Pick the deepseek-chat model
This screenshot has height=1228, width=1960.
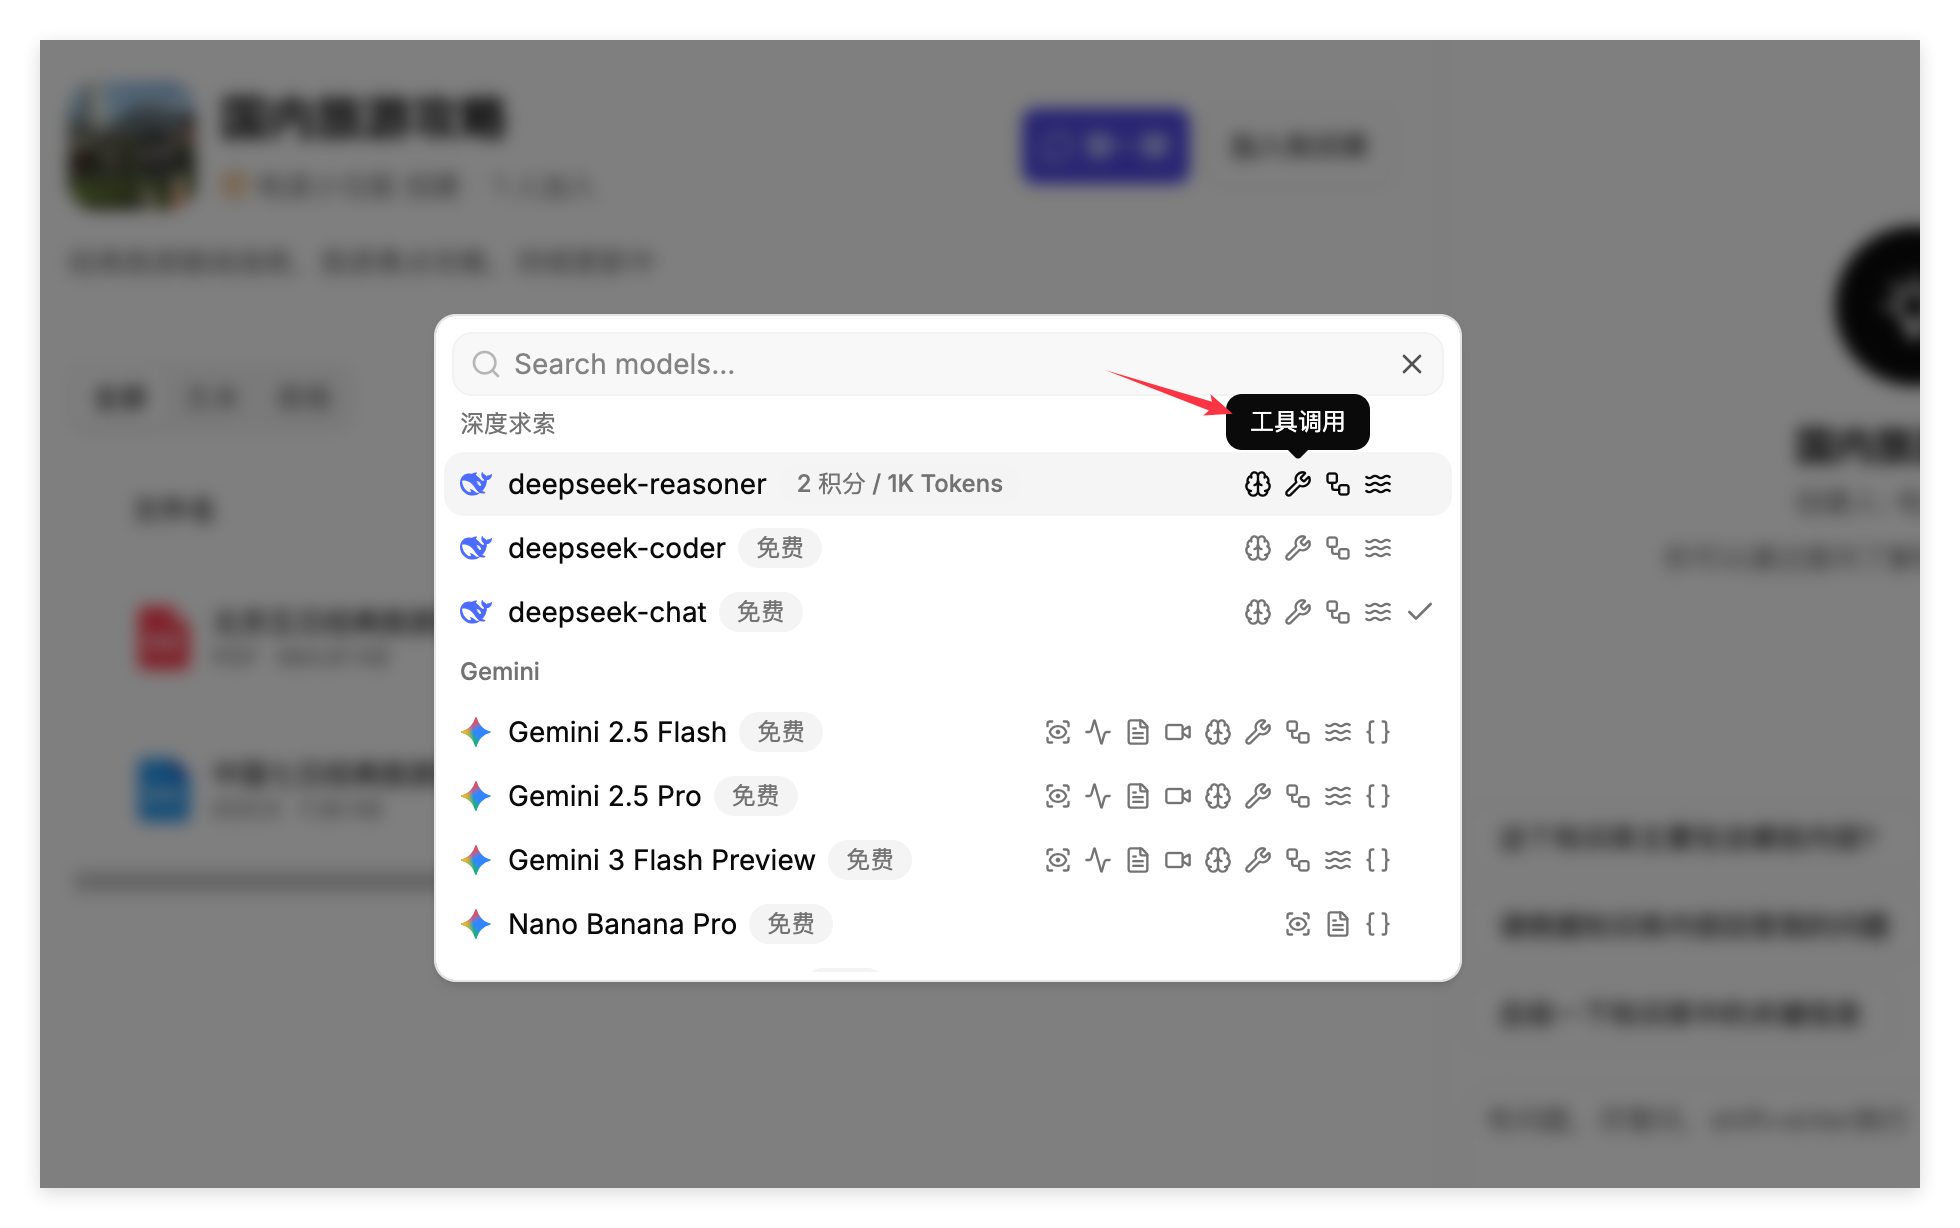coord(947,612)
